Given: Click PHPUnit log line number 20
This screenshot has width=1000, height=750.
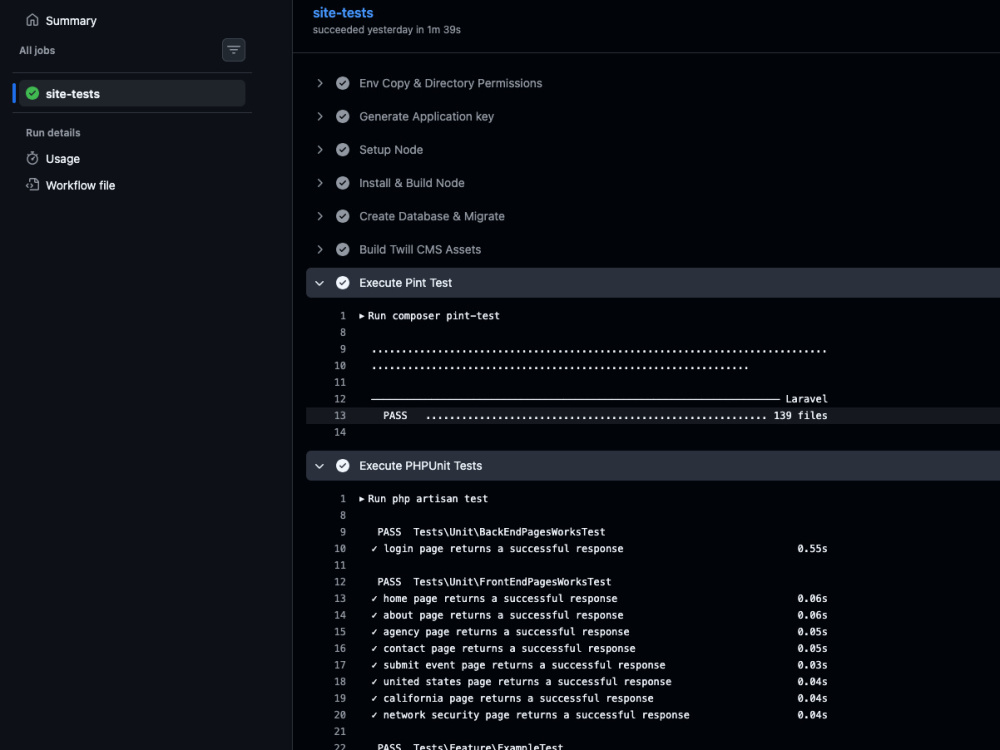Looking at the screenshot, I should (x=340, y=715).
